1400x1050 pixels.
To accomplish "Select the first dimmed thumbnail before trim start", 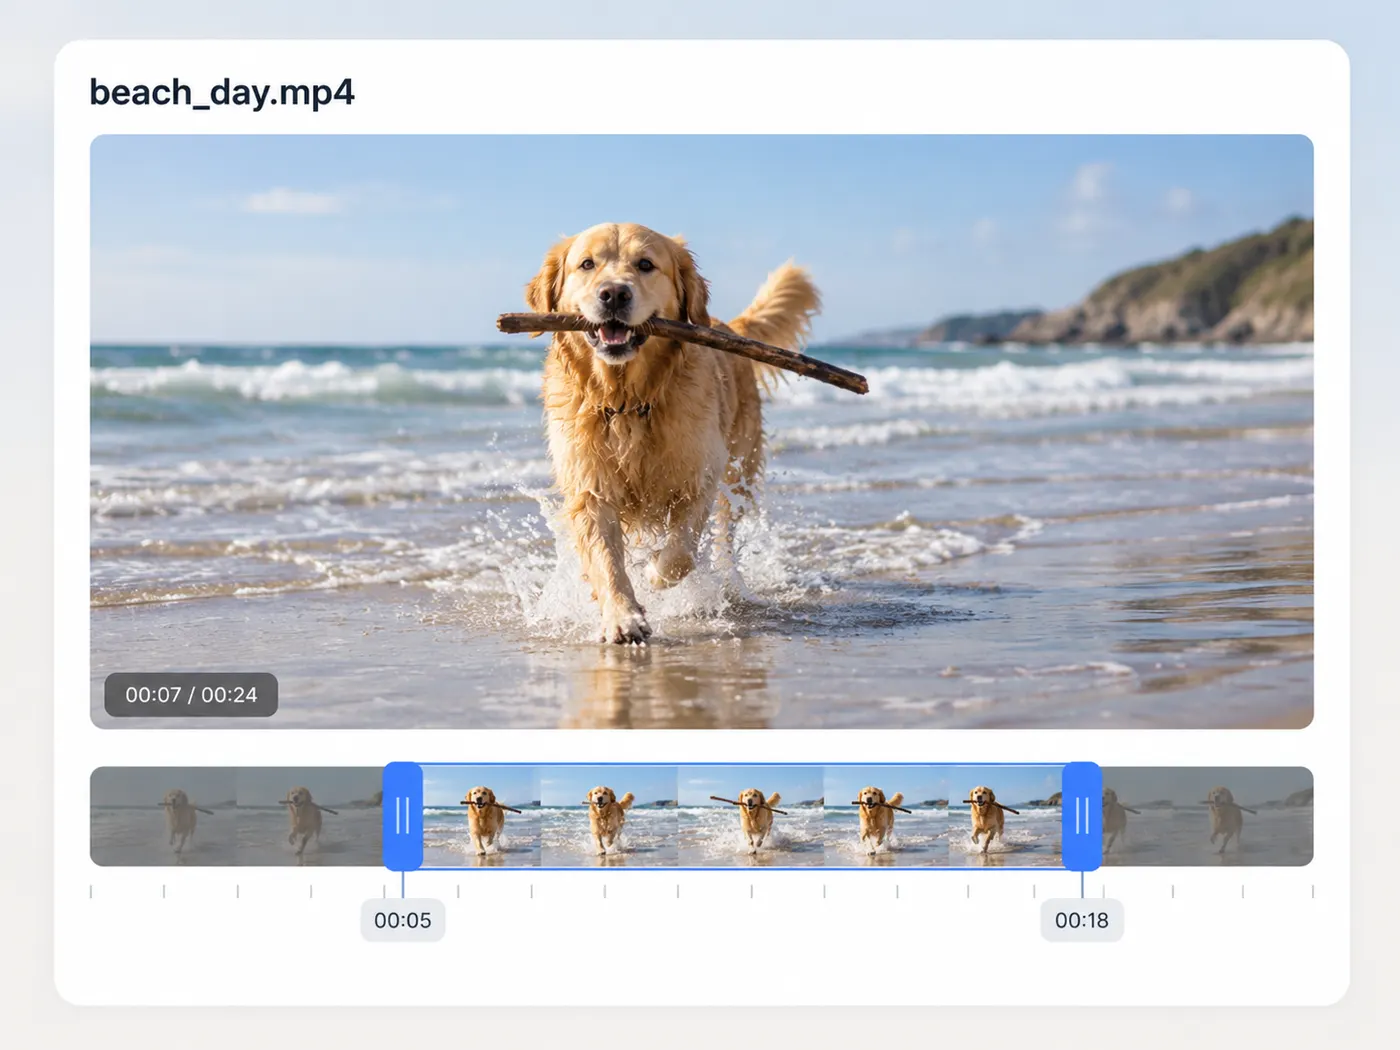I will click(x=163, y=817).
